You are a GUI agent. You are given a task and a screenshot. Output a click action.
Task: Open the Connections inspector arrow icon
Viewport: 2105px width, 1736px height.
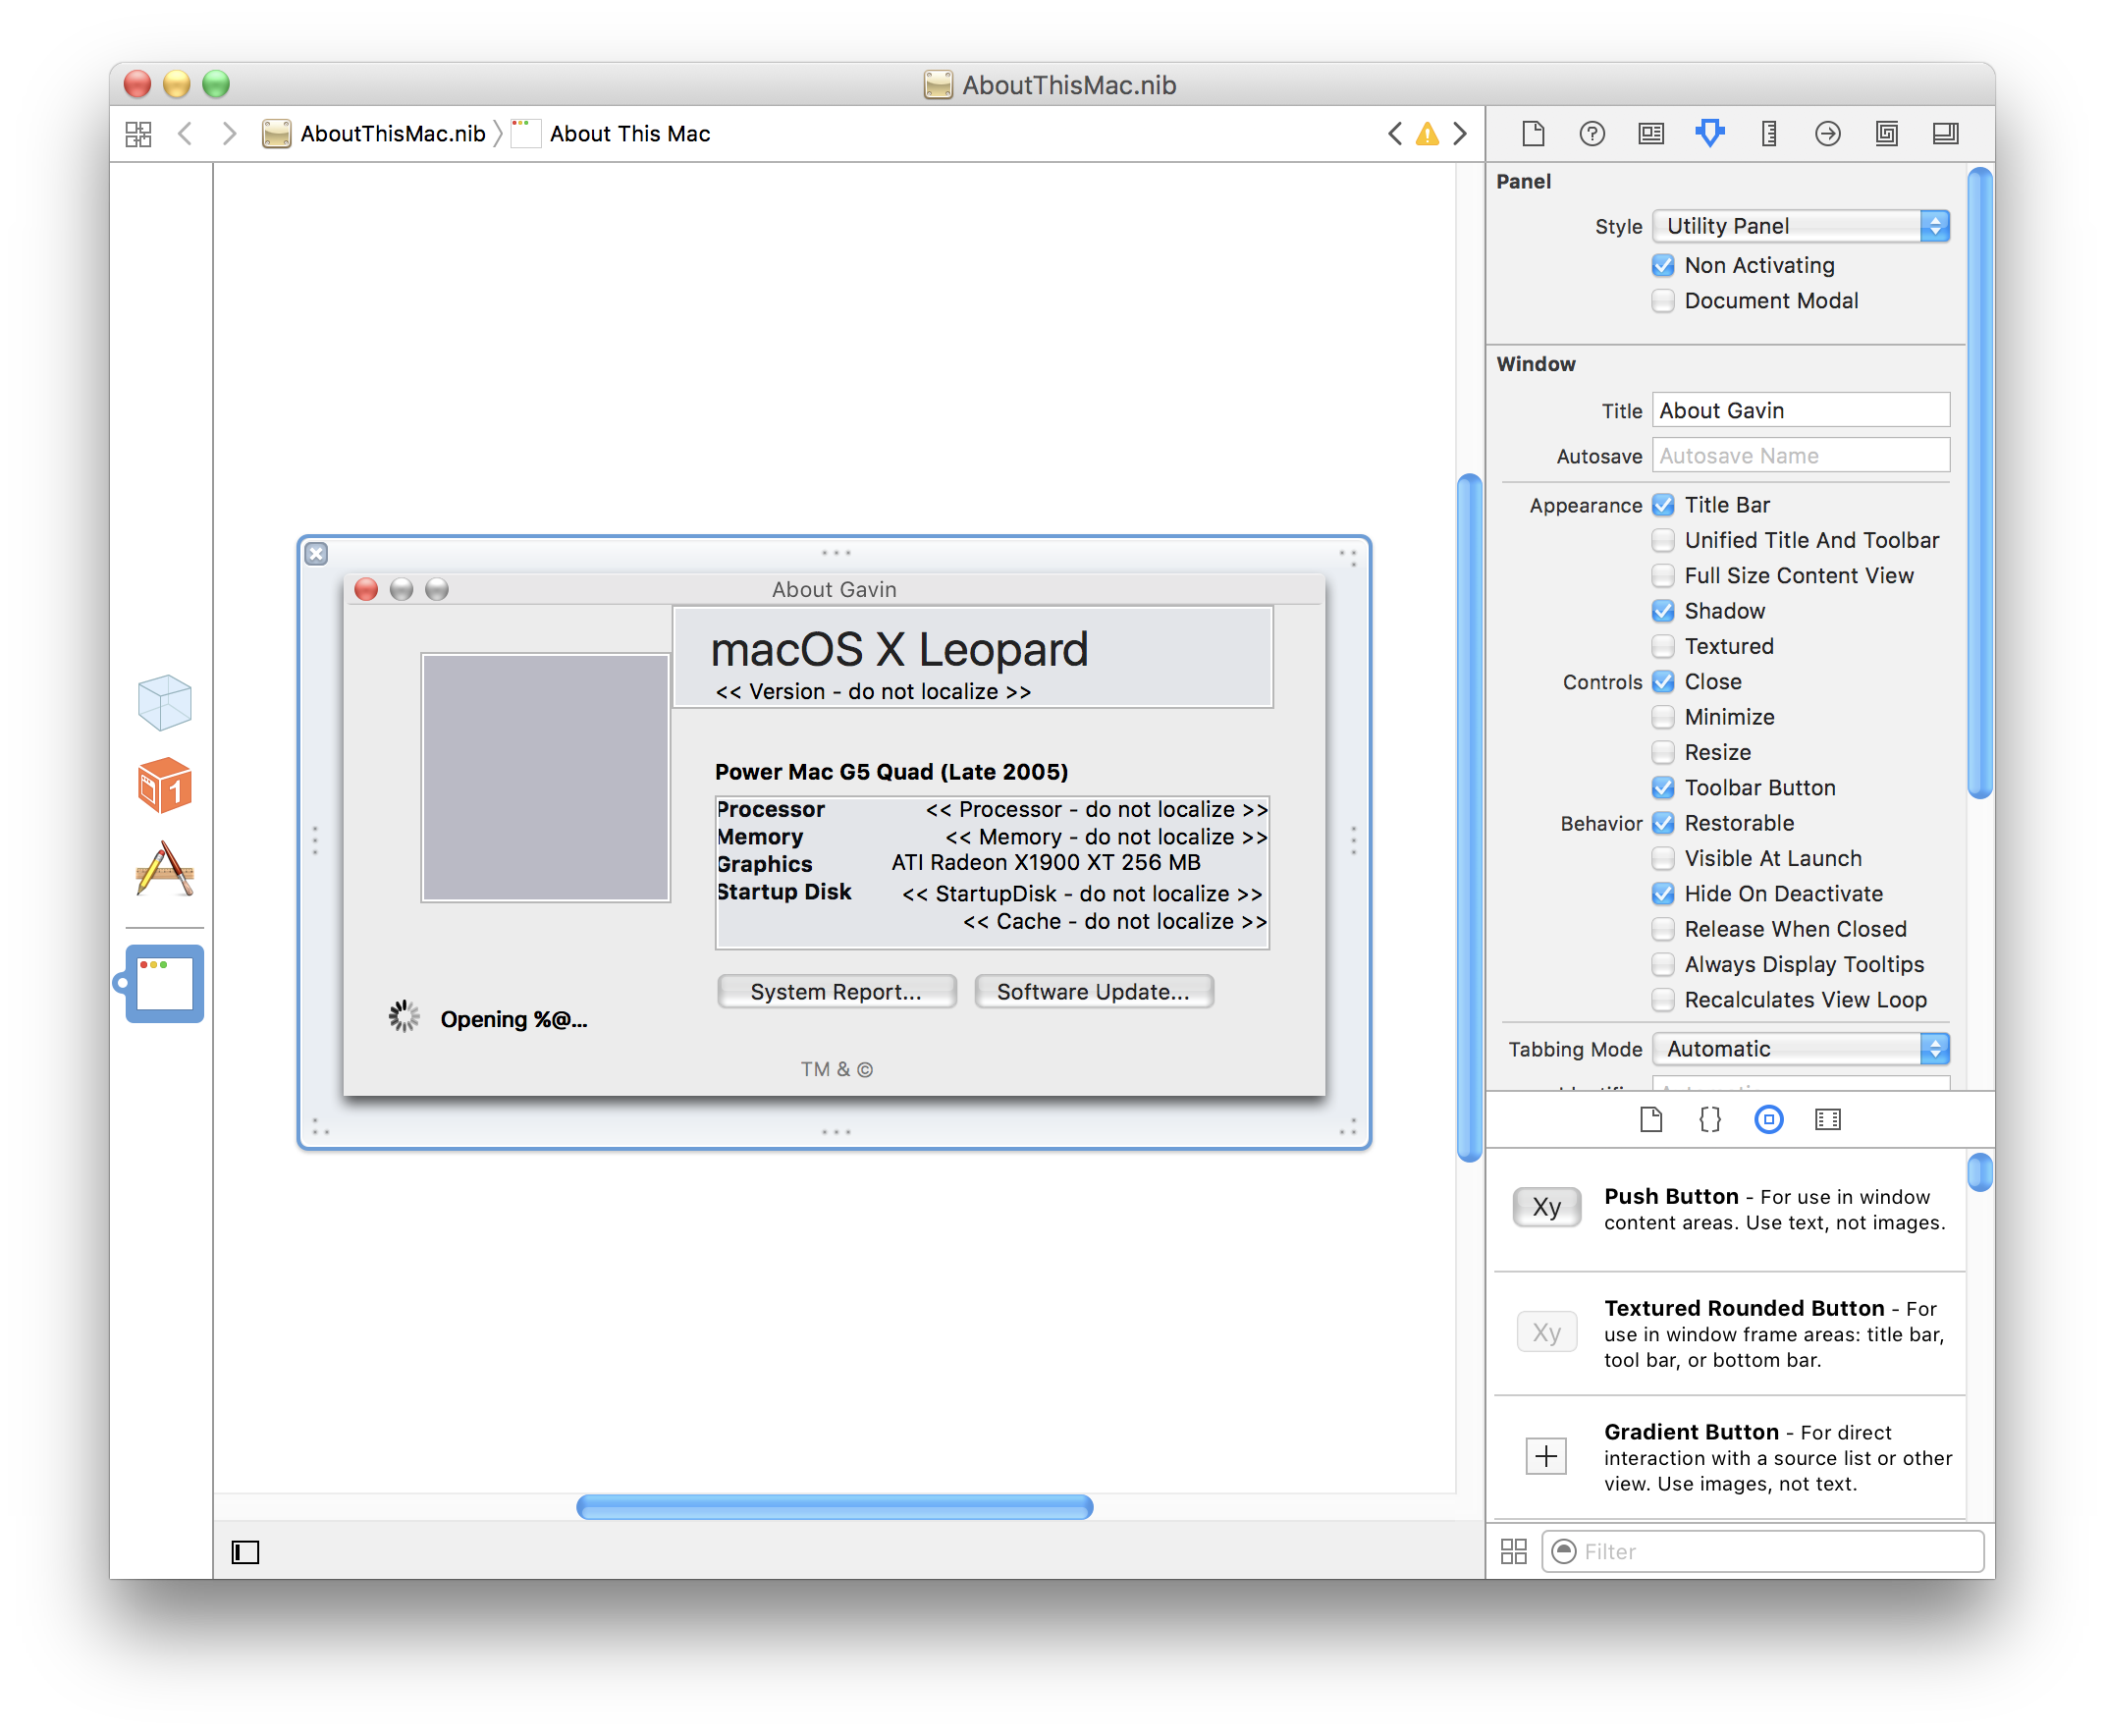1827,133
